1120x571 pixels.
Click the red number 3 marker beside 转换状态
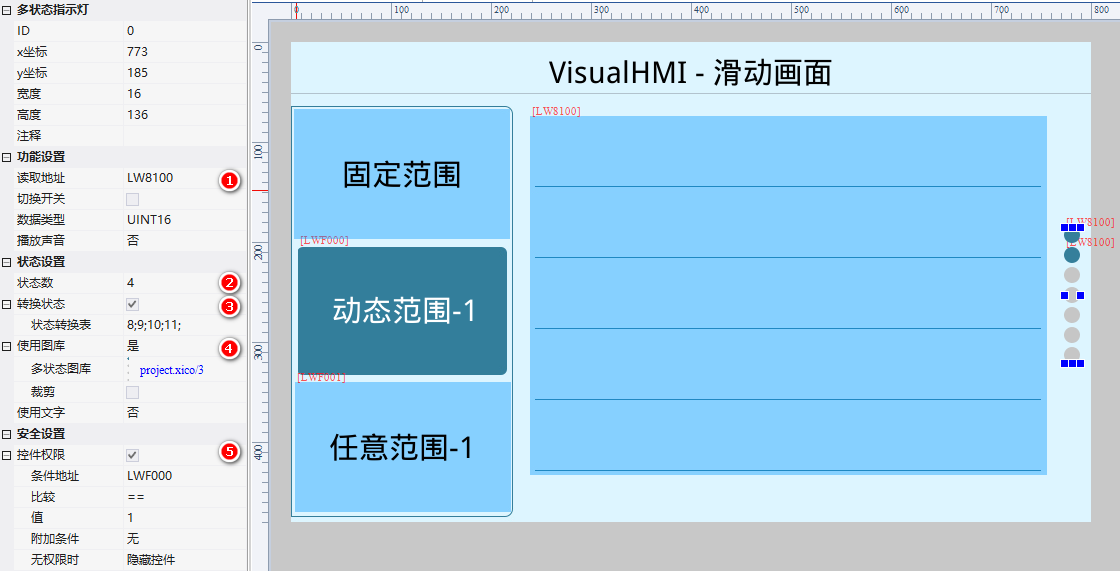pyautogui.click(x=229, y=306)
